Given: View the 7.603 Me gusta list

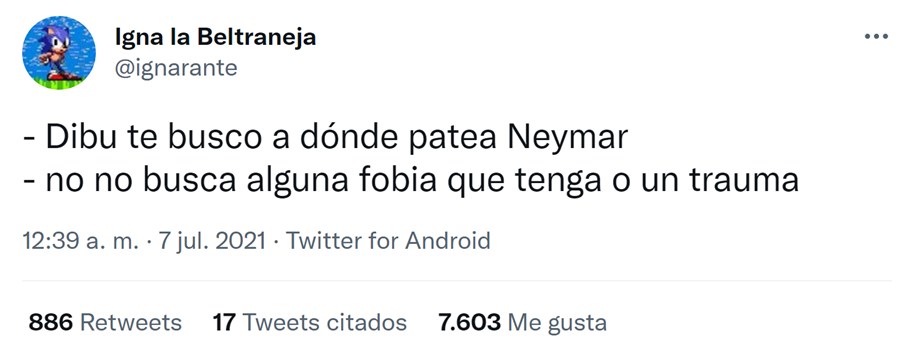Looking at the screenshot, I should pyautogui.click(x=523, y=322).
